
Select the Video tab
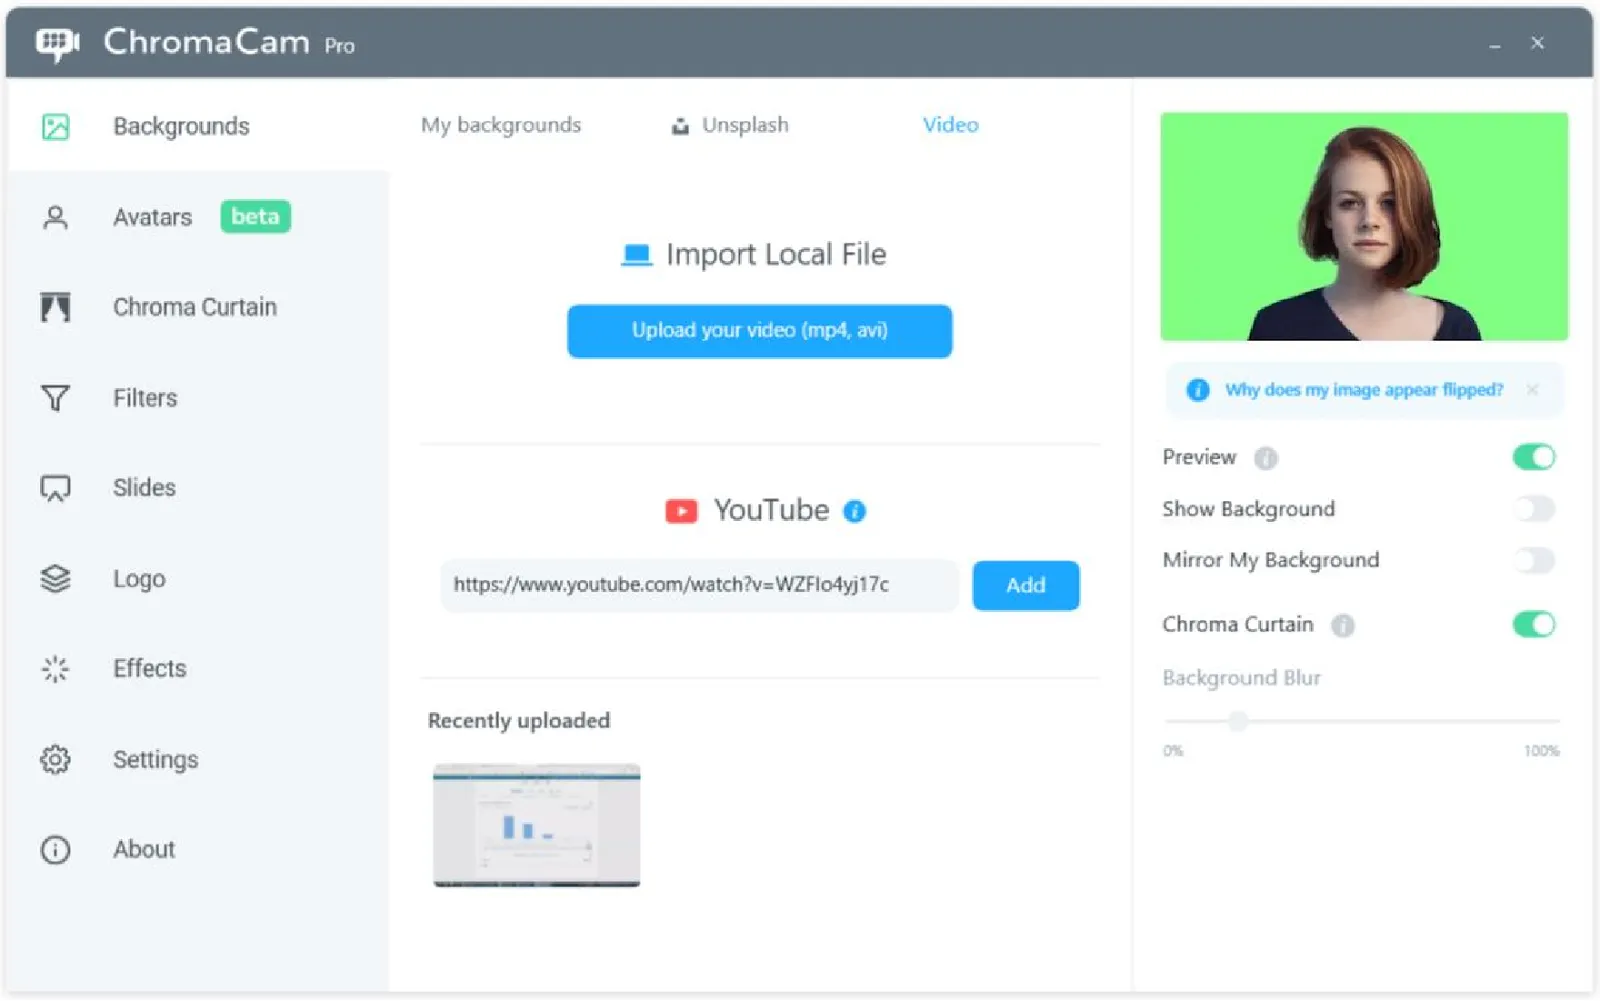point(951,125)
